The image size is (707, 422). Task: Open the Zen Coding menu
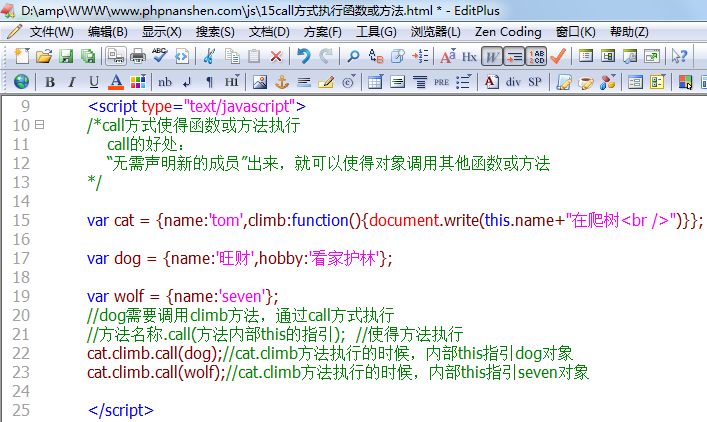tap(510, 31)
